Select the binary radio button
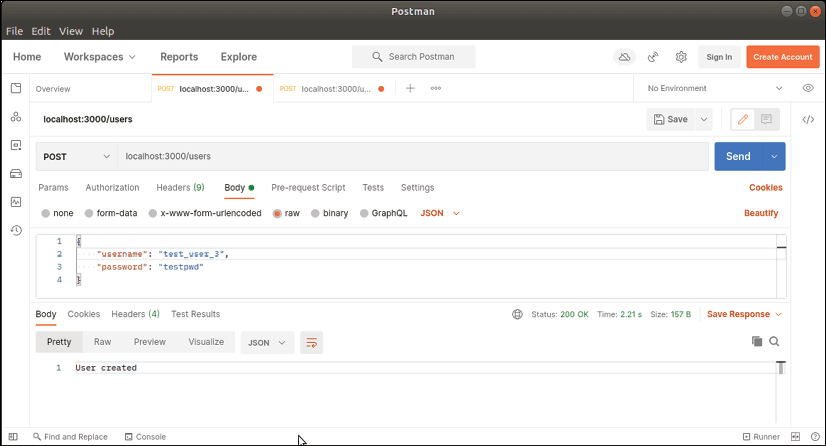826x446 pixels. click(x=315, y=213)
